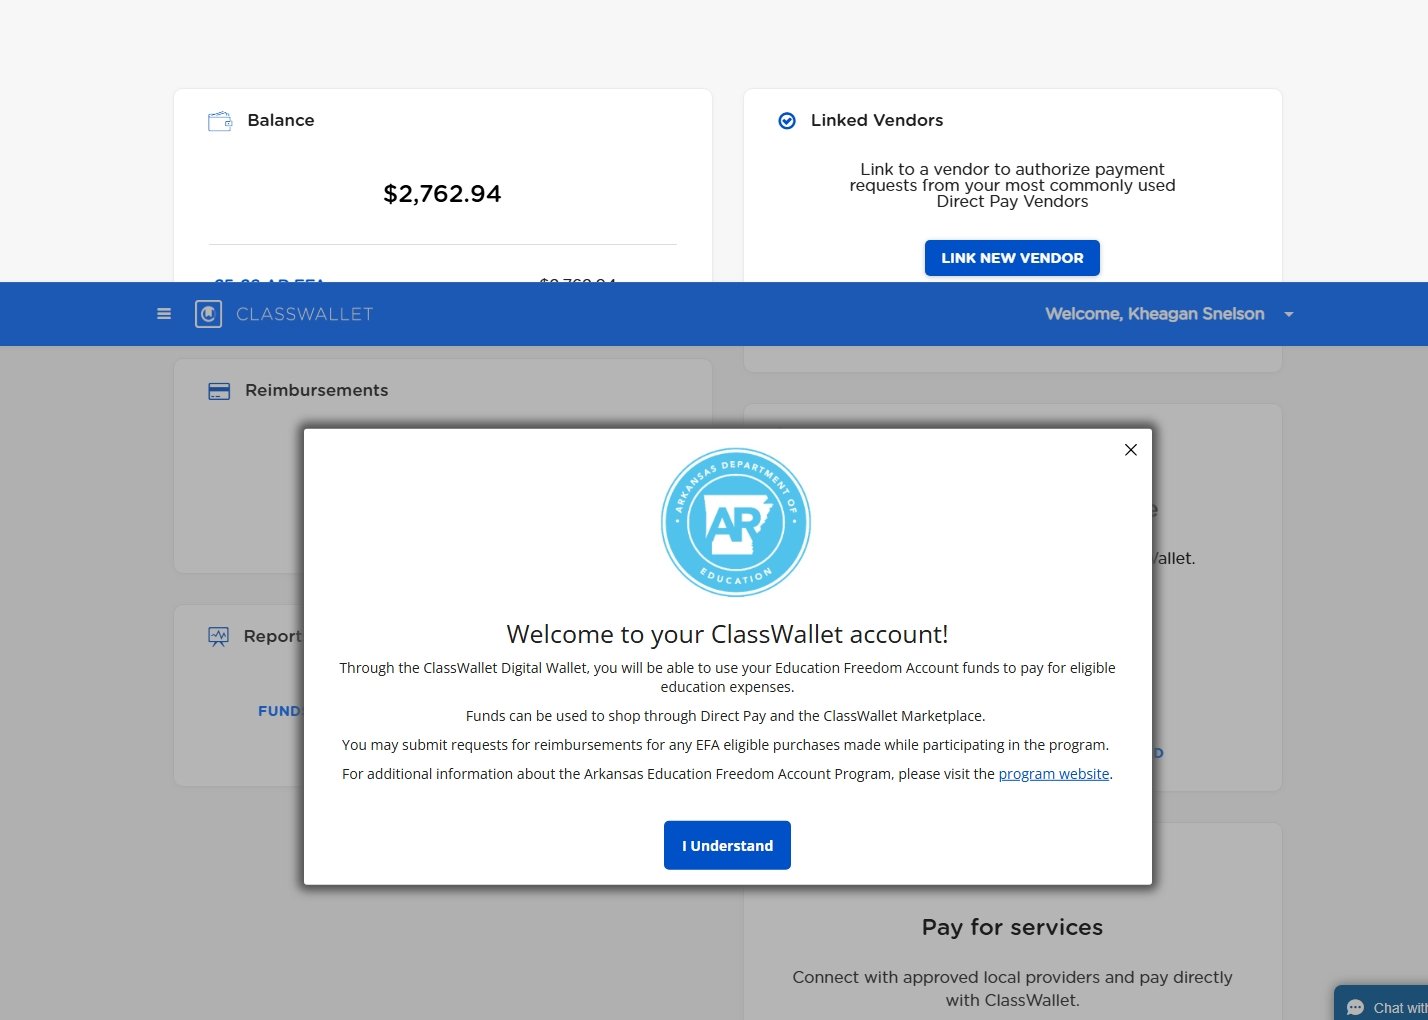Click the 'Link to a vendor to authorize' description
The width and height of the screenshot is (1428, 1020).
point(1012,185)
